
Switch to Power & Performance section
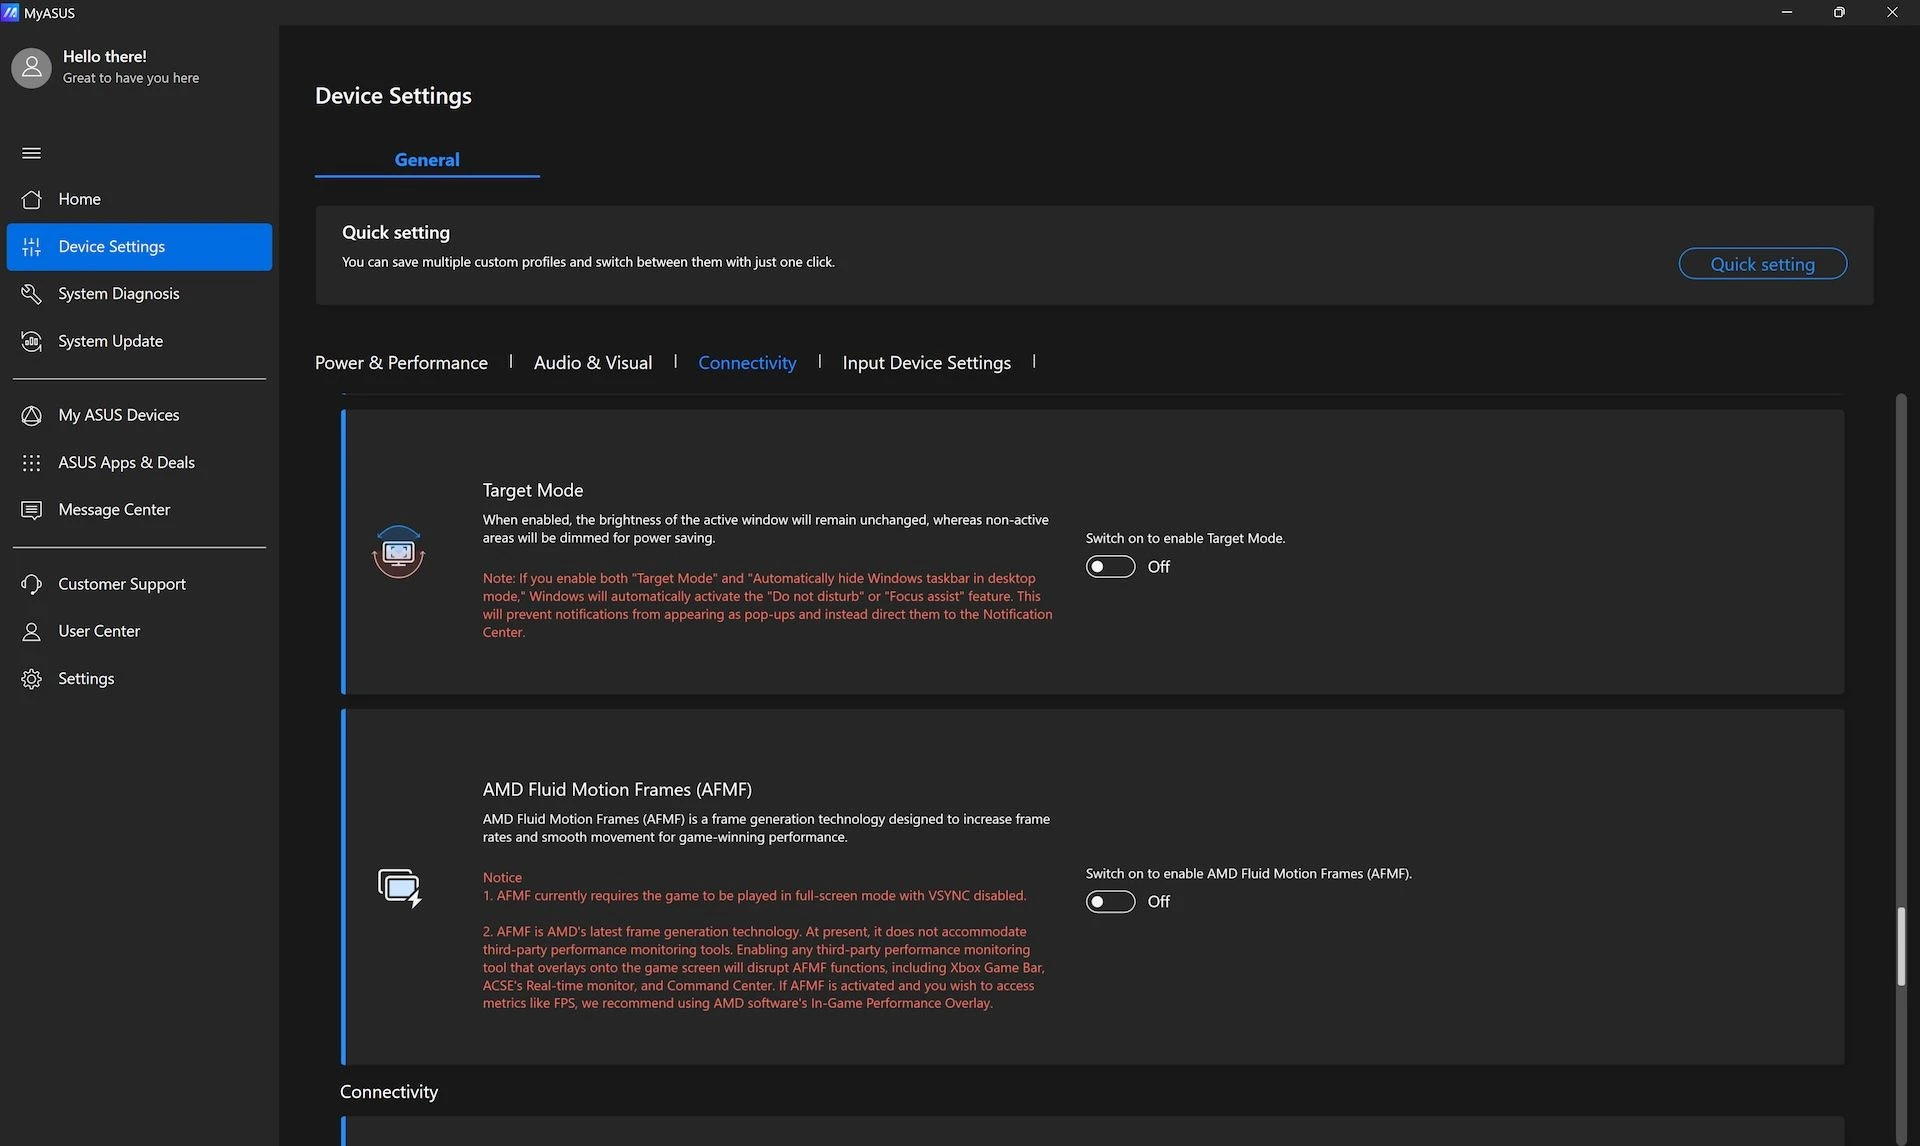tap(401, 363)
